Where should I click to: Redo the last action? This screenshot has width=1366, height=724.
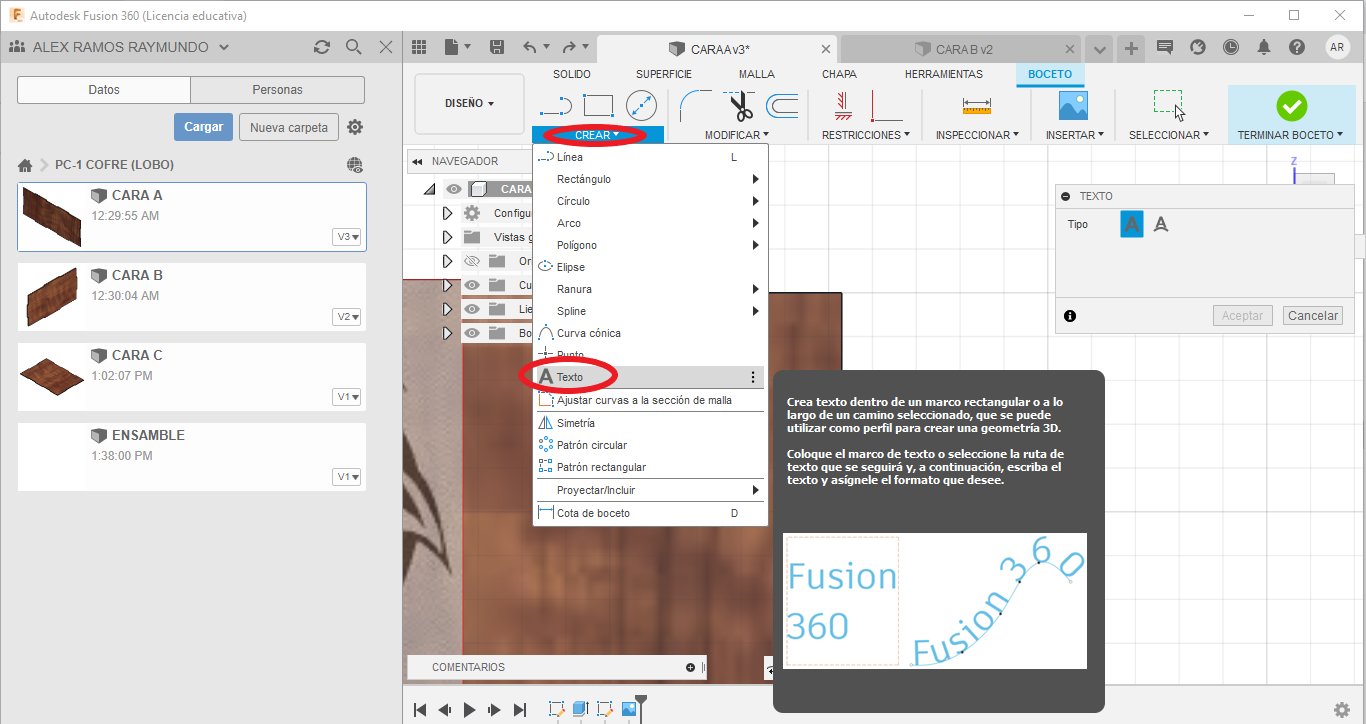(570, 47)
